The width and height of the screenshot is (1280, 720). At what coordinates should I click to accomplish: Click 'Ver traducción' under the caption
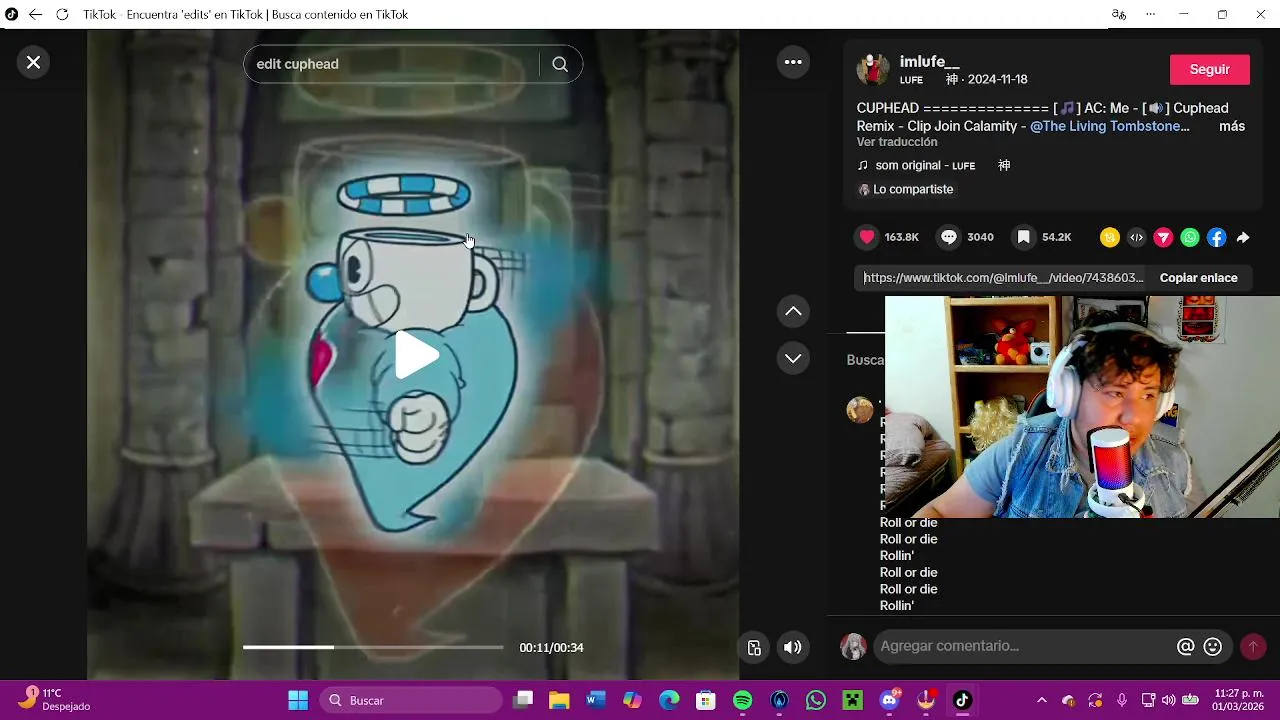click(897, 142)
